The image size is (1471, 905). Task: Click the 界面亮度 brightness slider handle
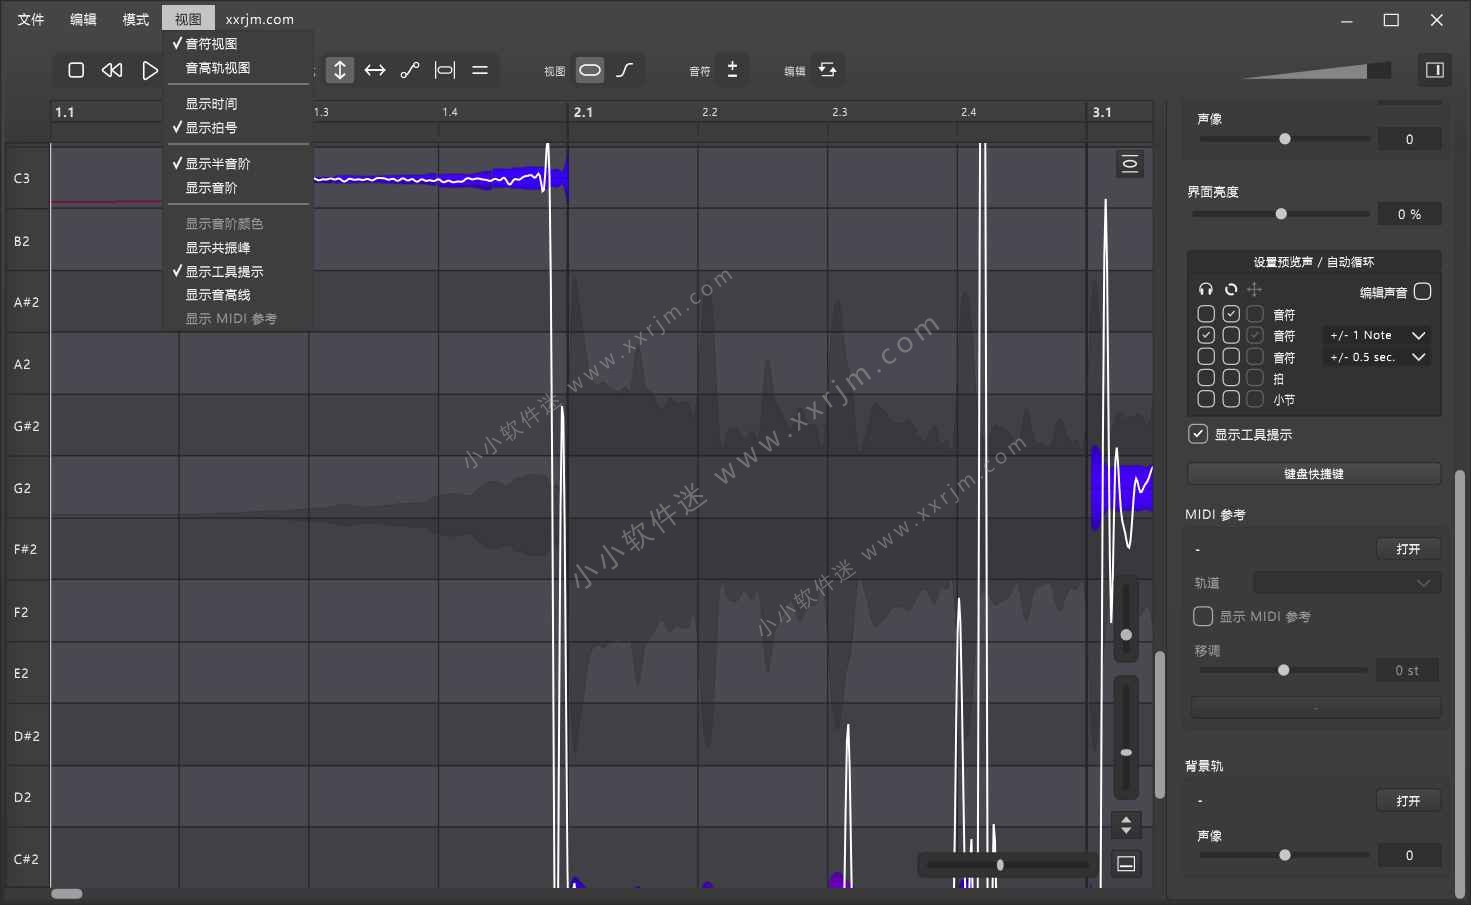coord(1281,214)
